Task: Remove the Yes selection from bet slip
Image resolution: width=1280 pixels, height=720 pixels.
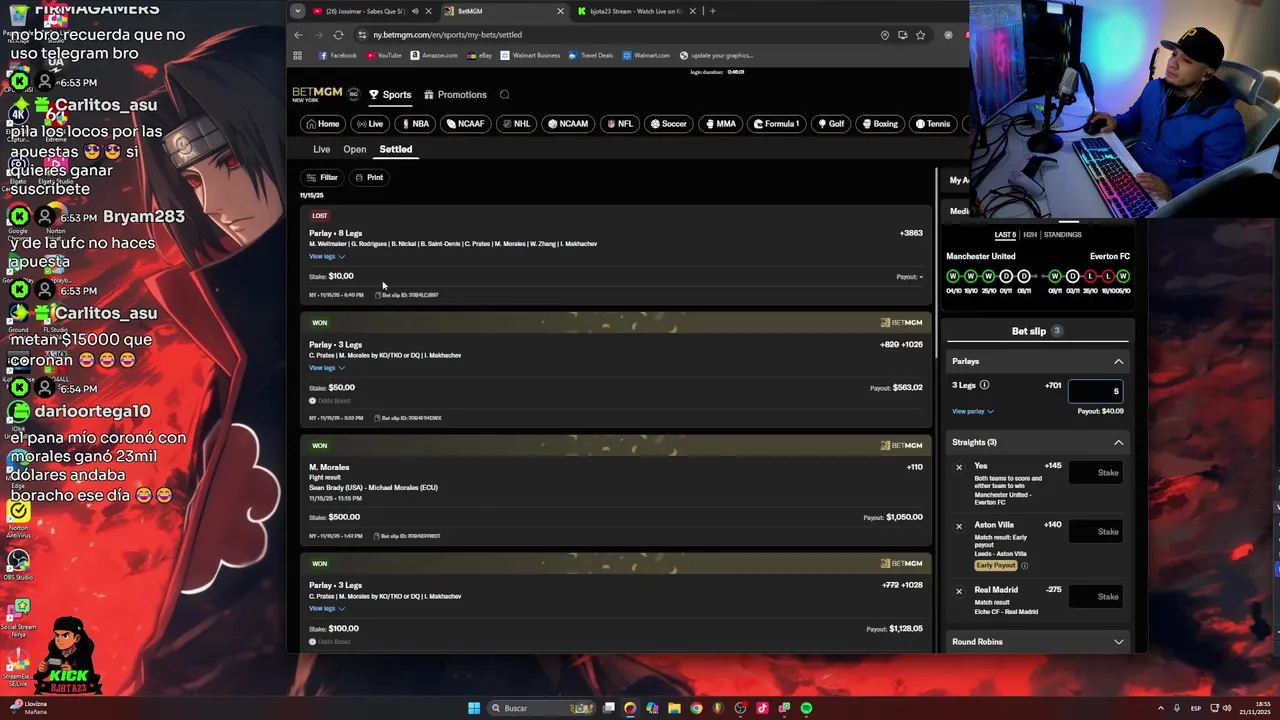Action: click(x=958, y=467)
